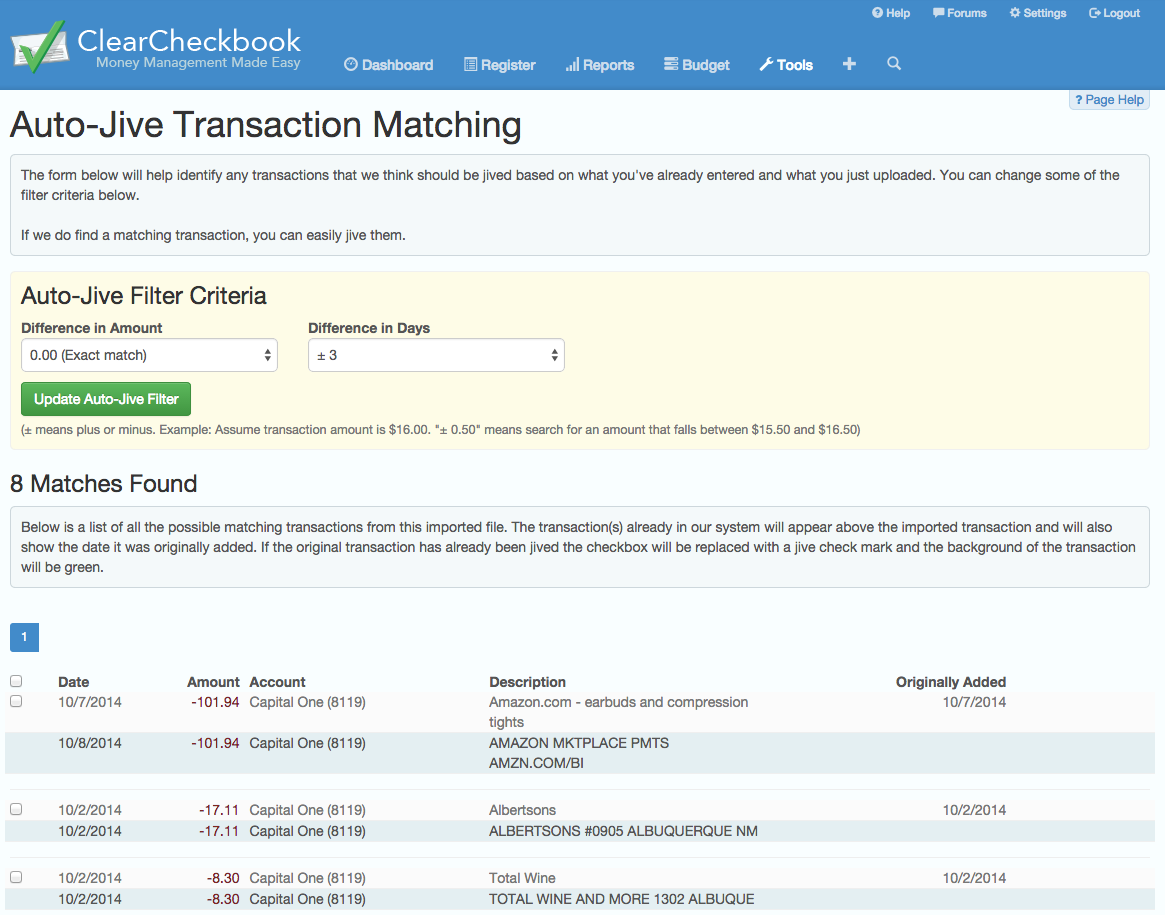Go to the Register page

click(499, 65)
